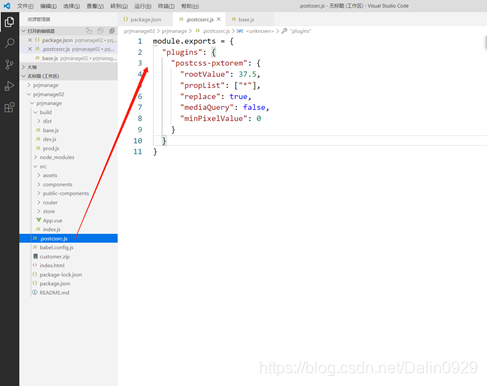Image resolution: width=487 pixels, height=386 pixels.
Task: Click the VS Code logo icon
Action: (7, 6)
